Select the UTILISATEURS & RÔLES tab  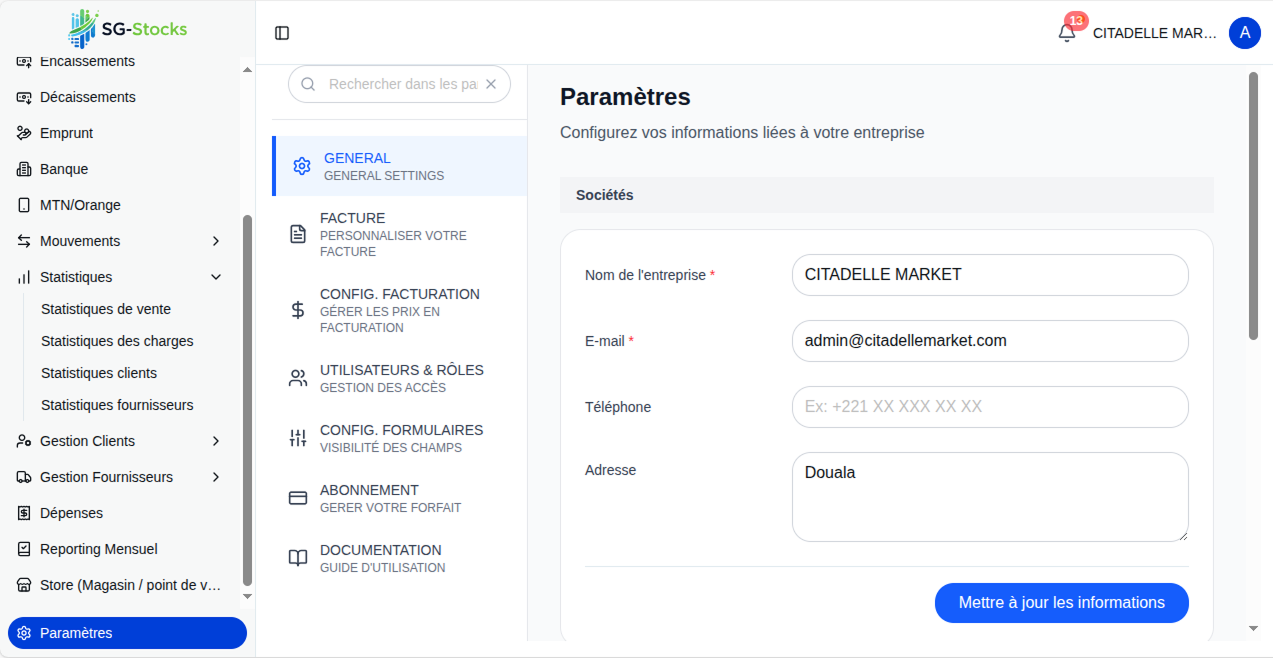(x=400, y=378)
